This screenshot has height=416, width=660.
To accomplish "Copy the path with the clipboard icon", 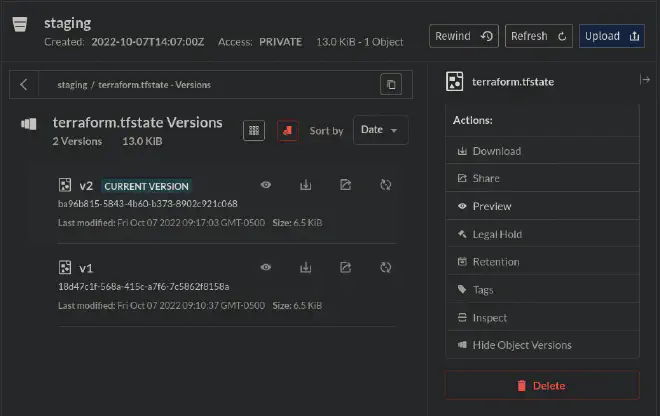I will tap(391, 85).
